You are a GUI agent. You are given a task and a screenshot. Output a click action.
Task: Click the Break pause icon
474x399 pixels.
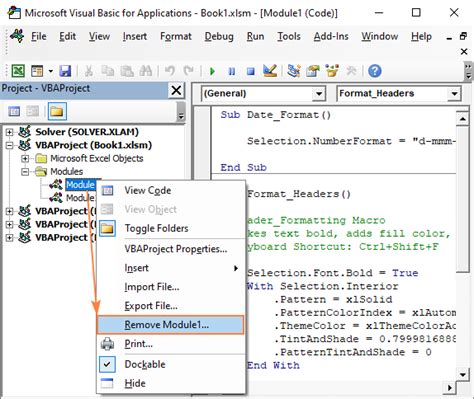(231, 71)
